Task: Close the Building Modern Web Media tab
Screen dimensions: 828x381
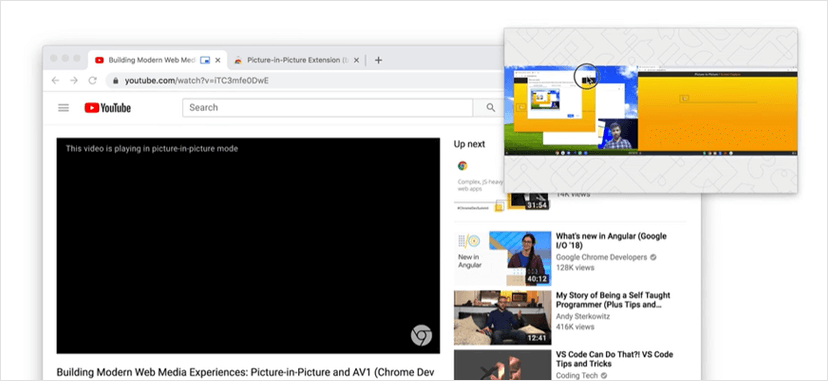Action: coord(218,60)
